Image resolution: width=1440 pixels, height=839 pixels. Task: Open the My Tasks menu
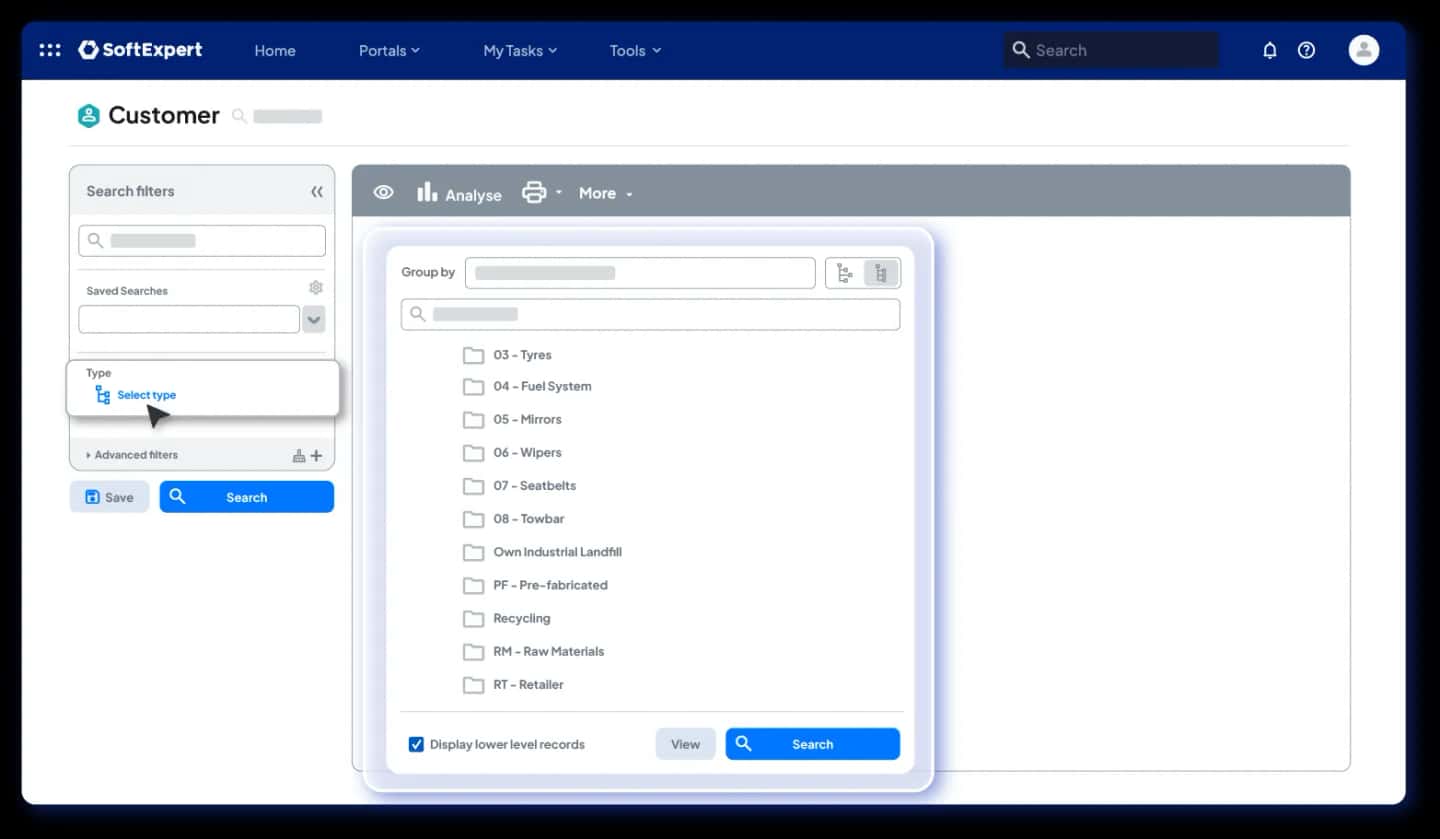click(520, 50)
